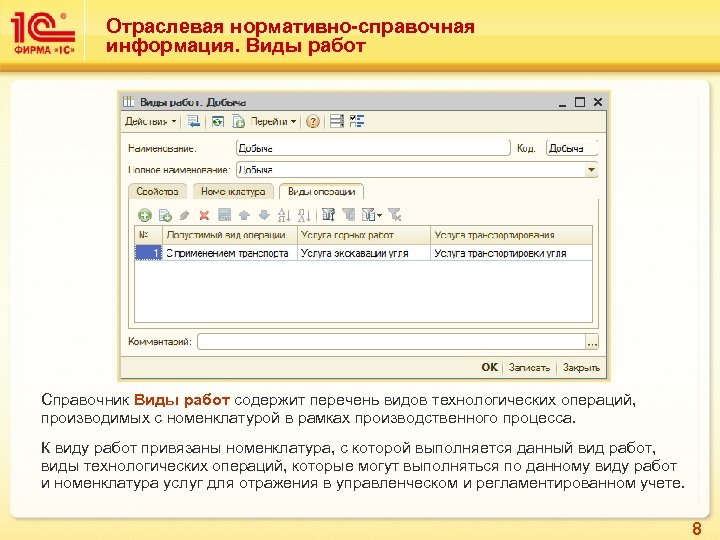Switch to the Свойства tab

pos(157,191)
